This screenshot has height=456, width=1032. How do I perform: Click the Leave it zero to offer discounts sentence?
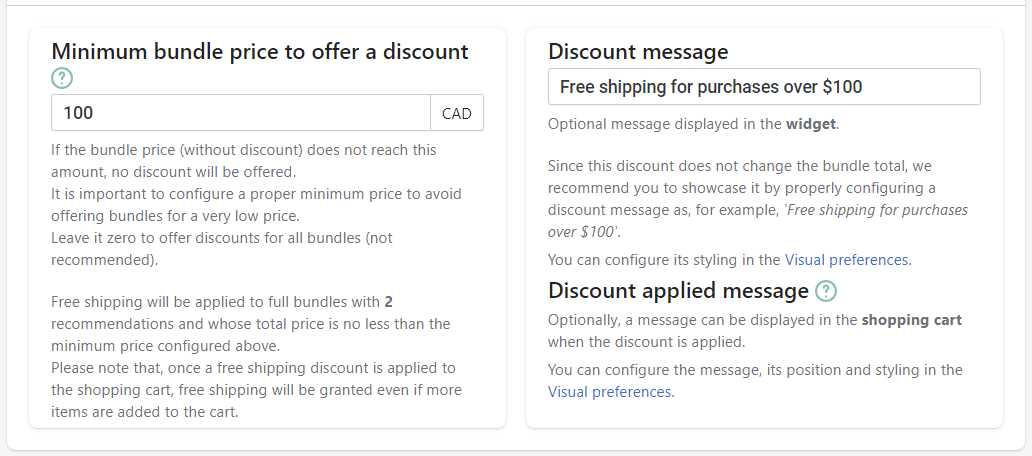222,248
